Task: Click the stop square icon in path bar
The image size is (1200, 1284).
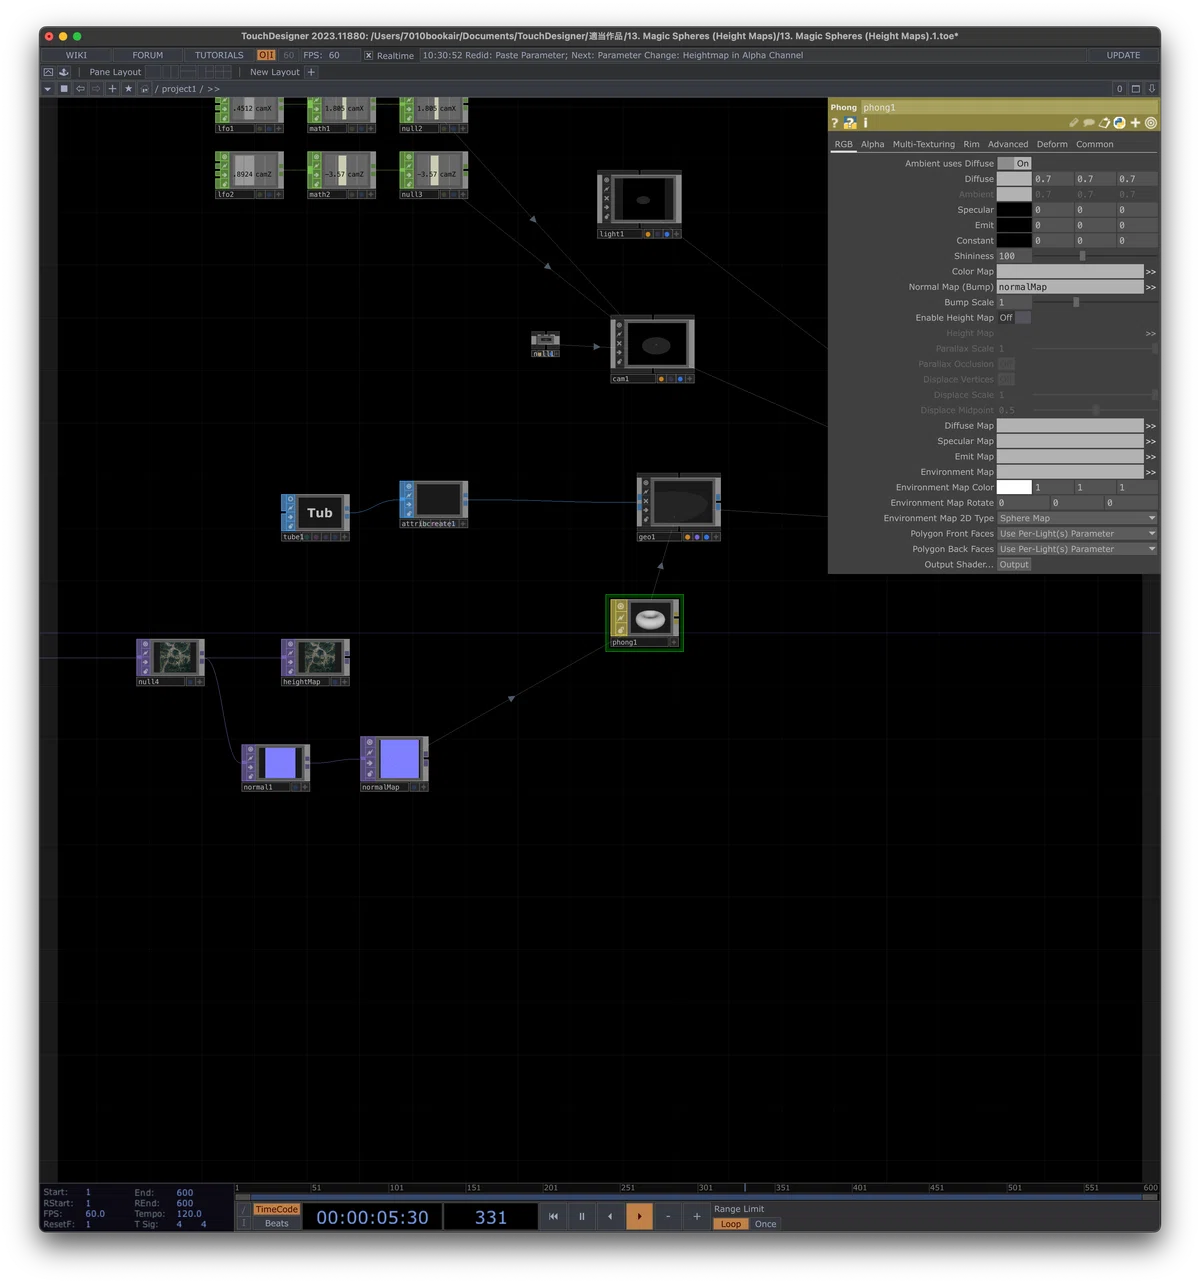Action: (x=64, y=89)
